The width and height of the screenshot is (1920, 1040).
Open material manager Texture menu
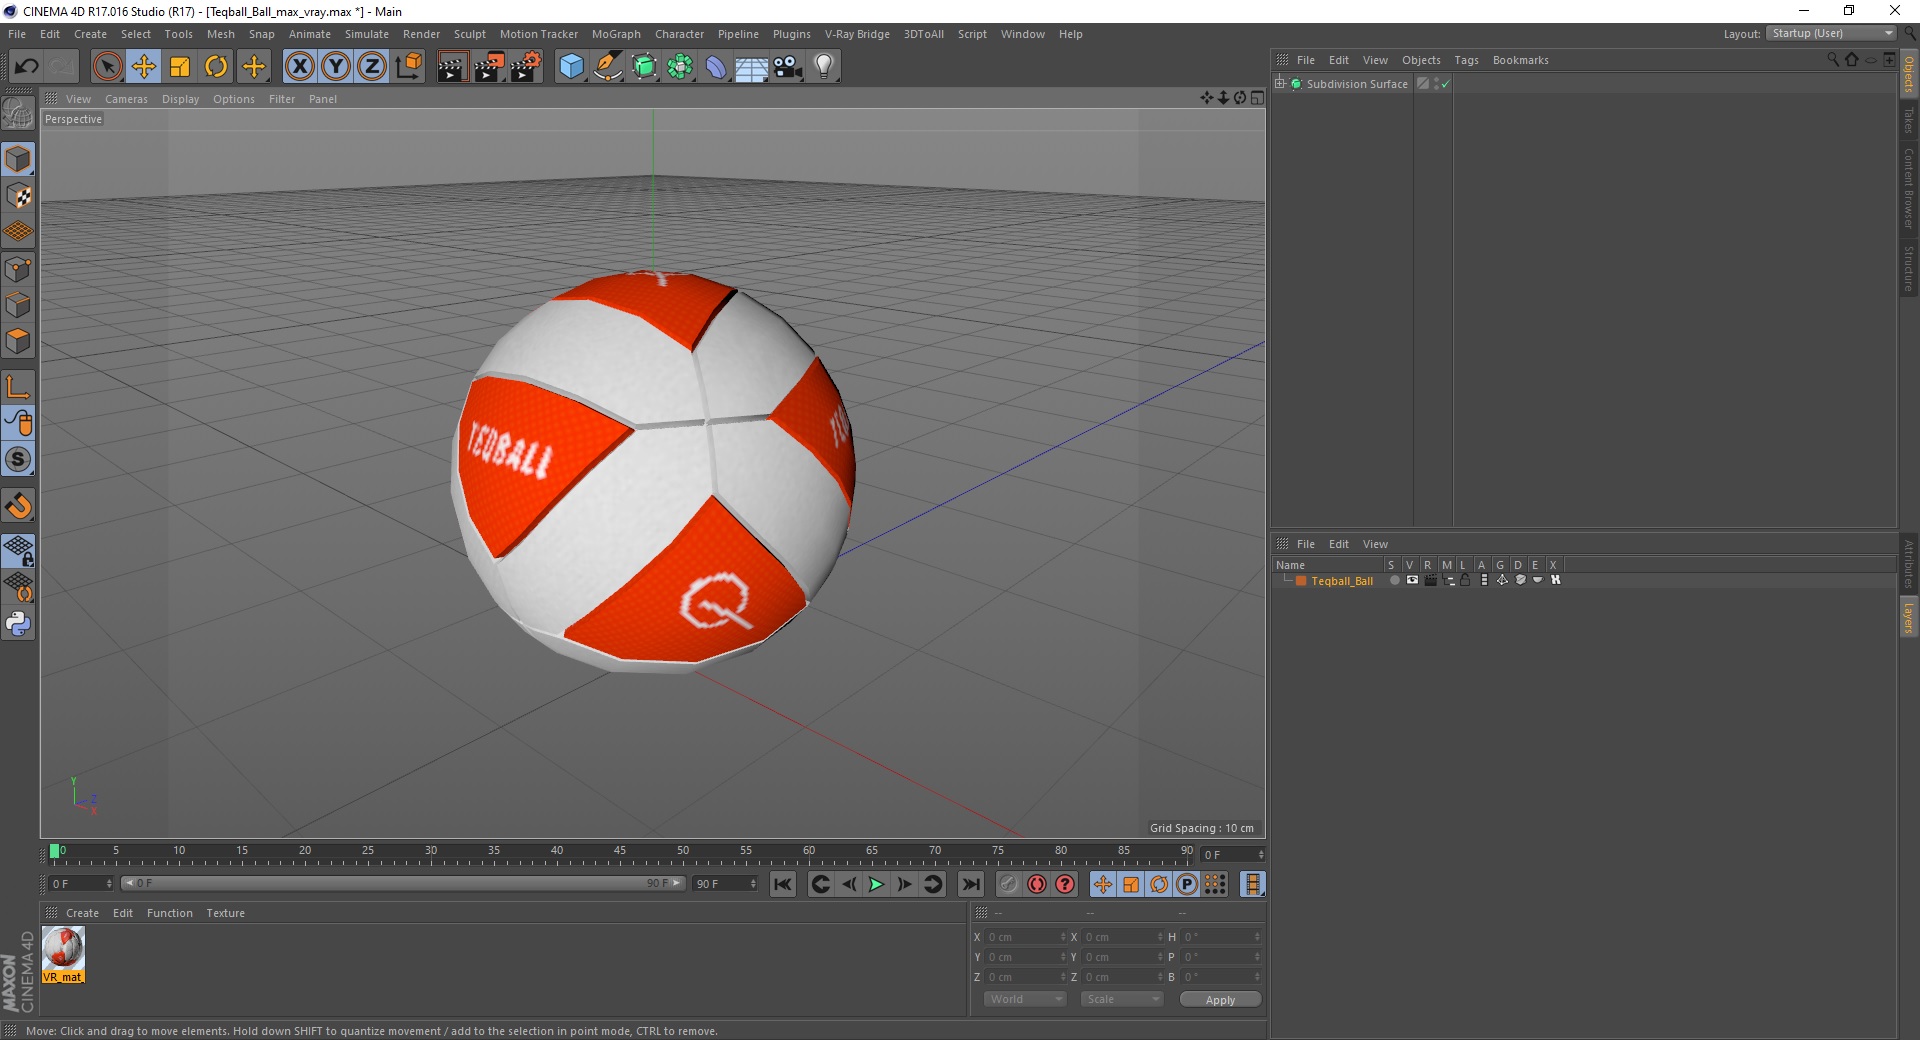point(225,913)
